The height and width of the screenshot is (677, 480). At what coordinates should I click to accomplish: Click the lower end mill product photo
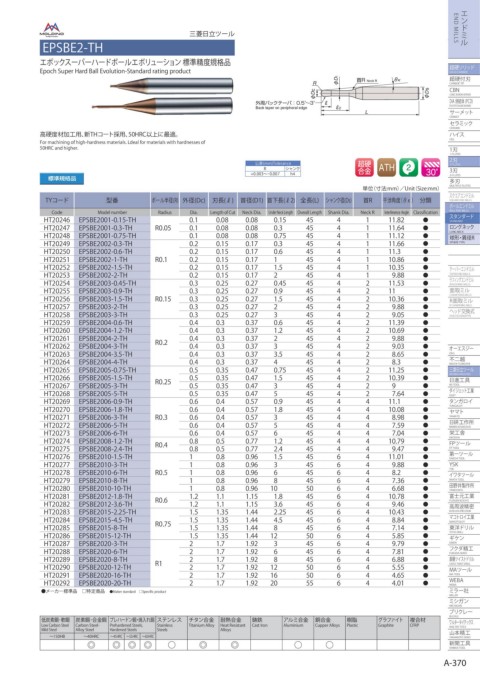[163, 106]
